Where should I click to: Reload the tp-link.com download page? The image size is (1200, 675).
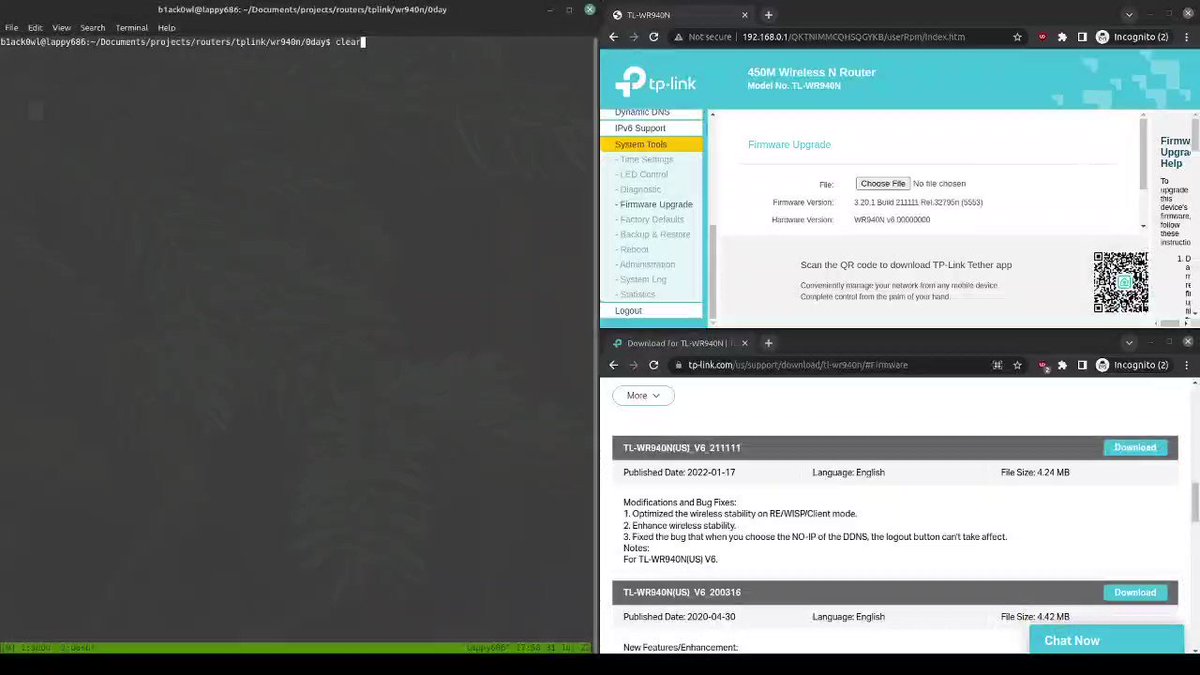(654, 365)
